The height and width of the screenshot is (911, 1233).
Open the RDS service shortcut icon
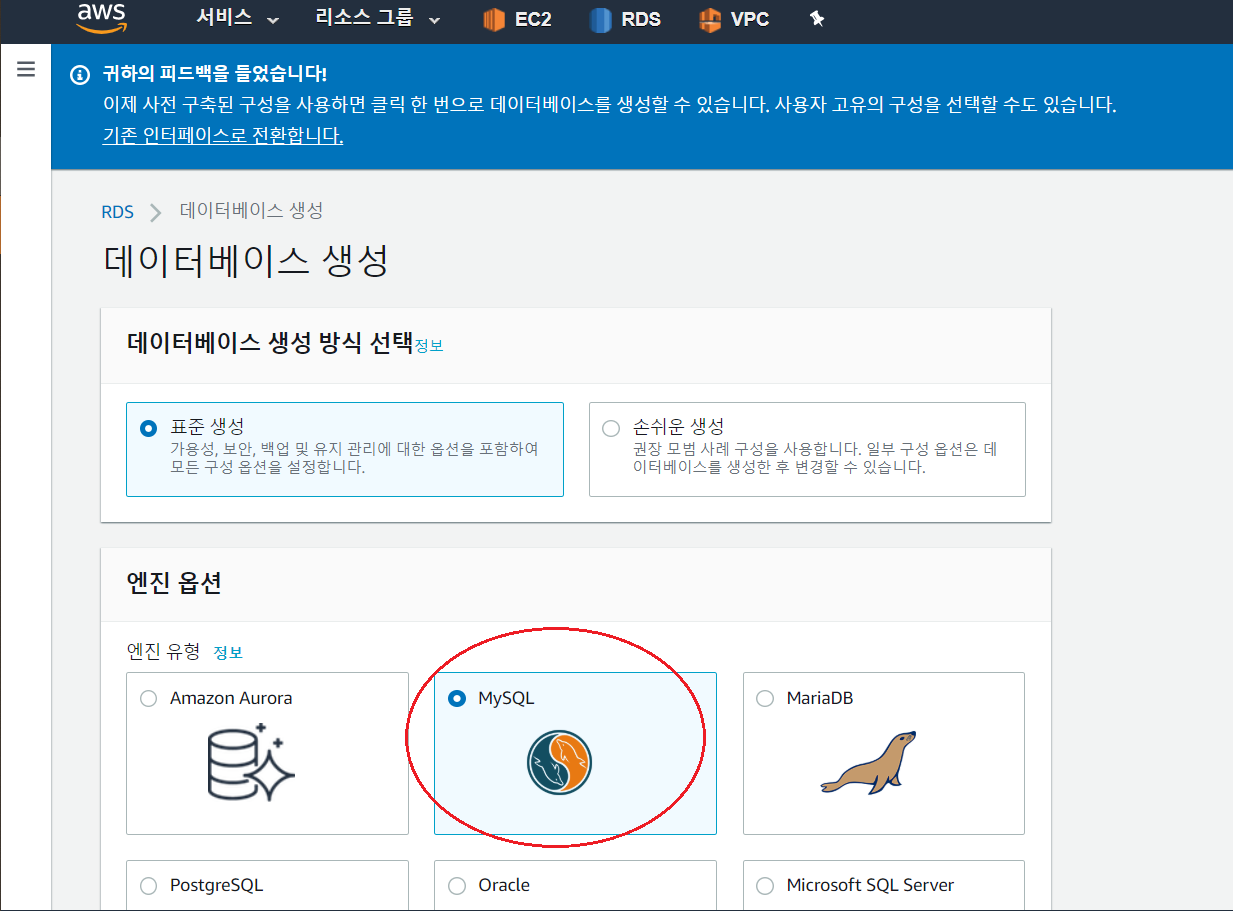600,20
